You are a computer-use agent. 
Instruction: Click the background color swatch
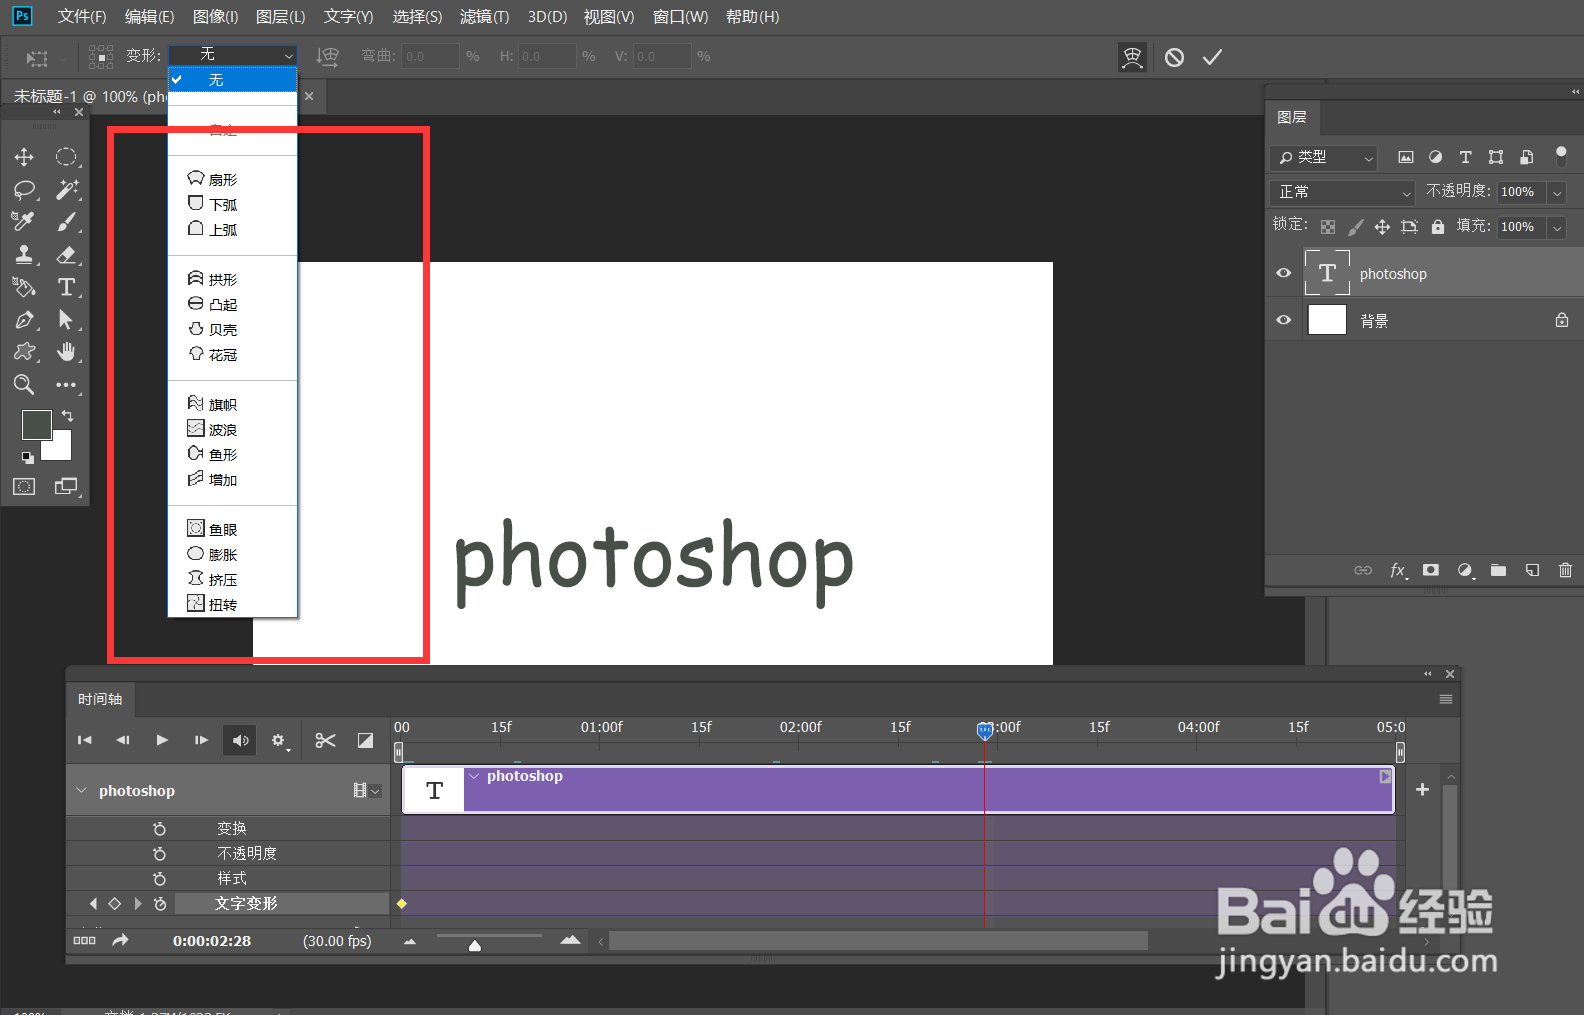coord(60,448)
